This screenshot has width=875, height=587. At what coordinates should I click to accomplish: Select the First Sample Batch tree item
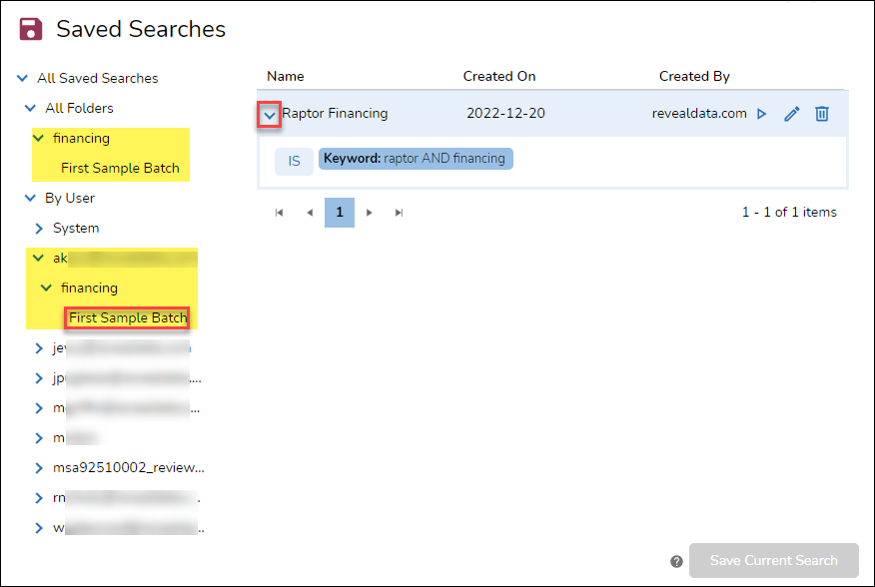pos(127,317)
